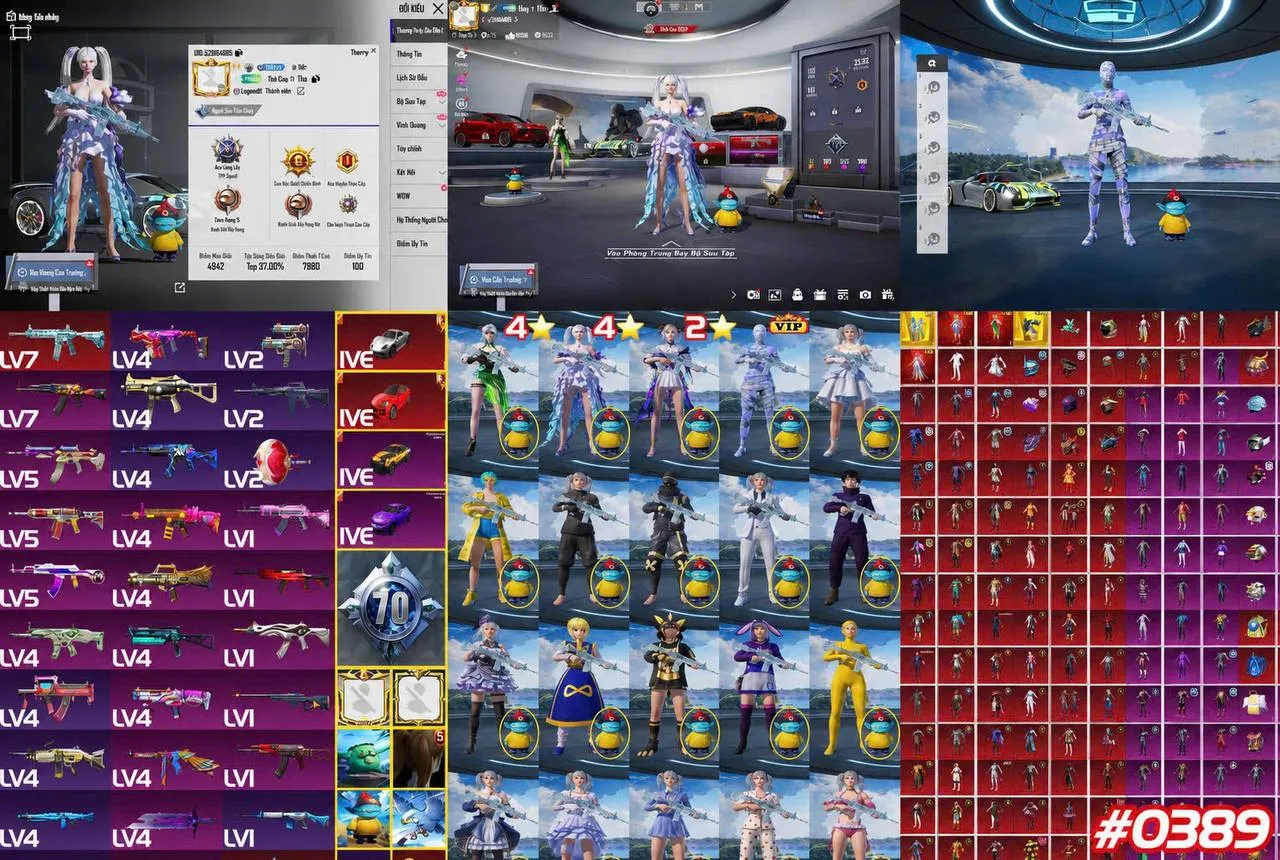Select the pink LVI rifle skin
Image resolution: width=1280 pixels, height=860 pixels.
tap(277, 520)
